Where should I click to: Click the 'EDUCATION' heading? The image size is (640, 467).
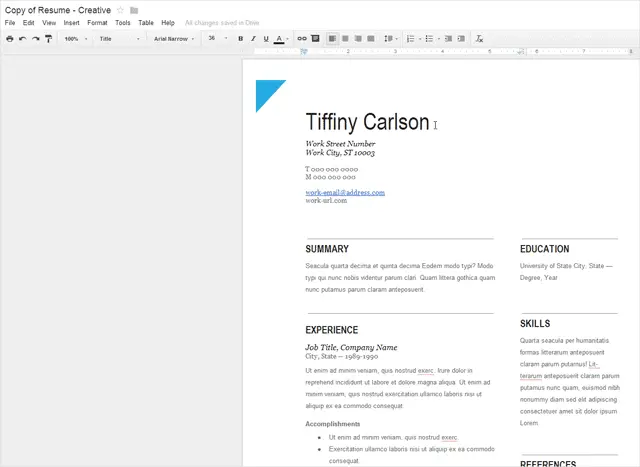[x=544, y=249]
